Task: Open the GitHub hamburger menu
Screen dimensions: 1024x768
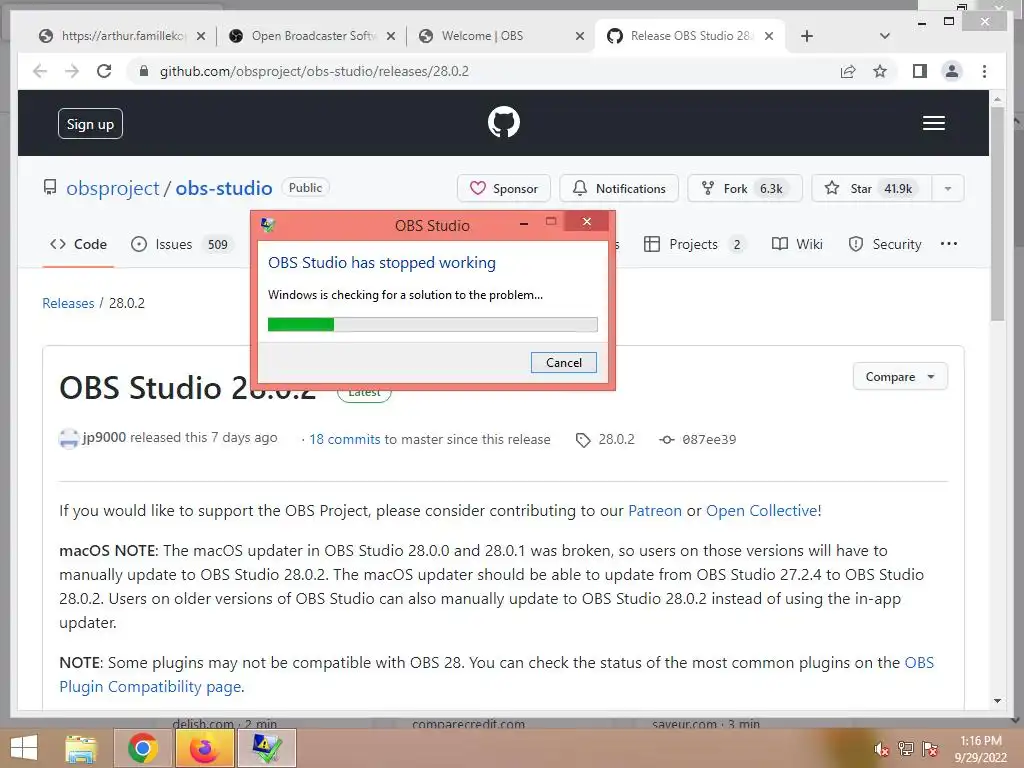Action: (933, 123)
